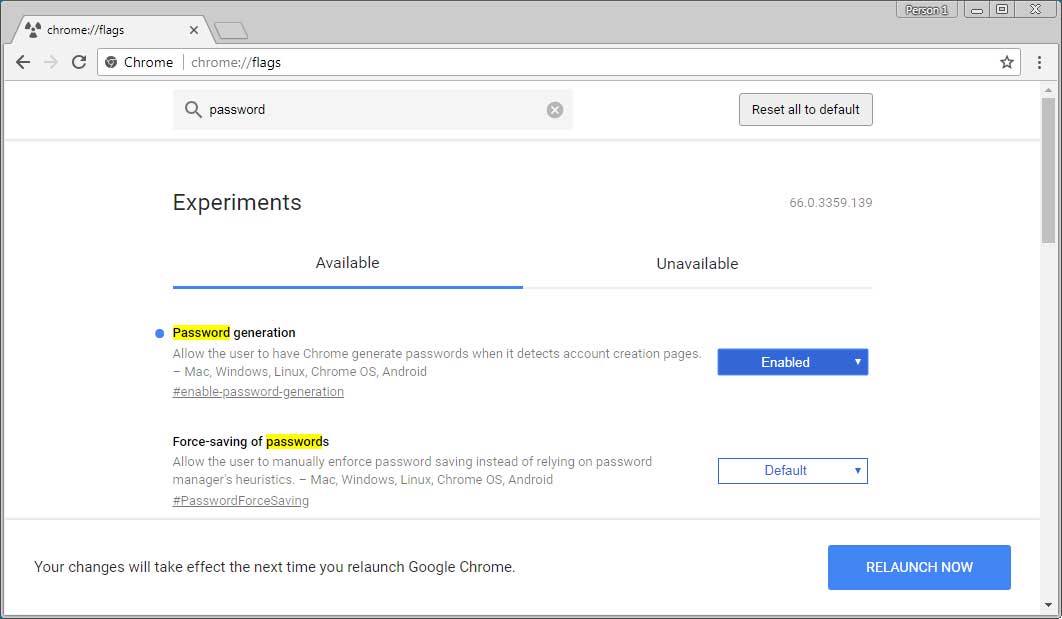1062x619 pixels.
Task: Click the Force-saving of passwords title
Action: point(251,442)
